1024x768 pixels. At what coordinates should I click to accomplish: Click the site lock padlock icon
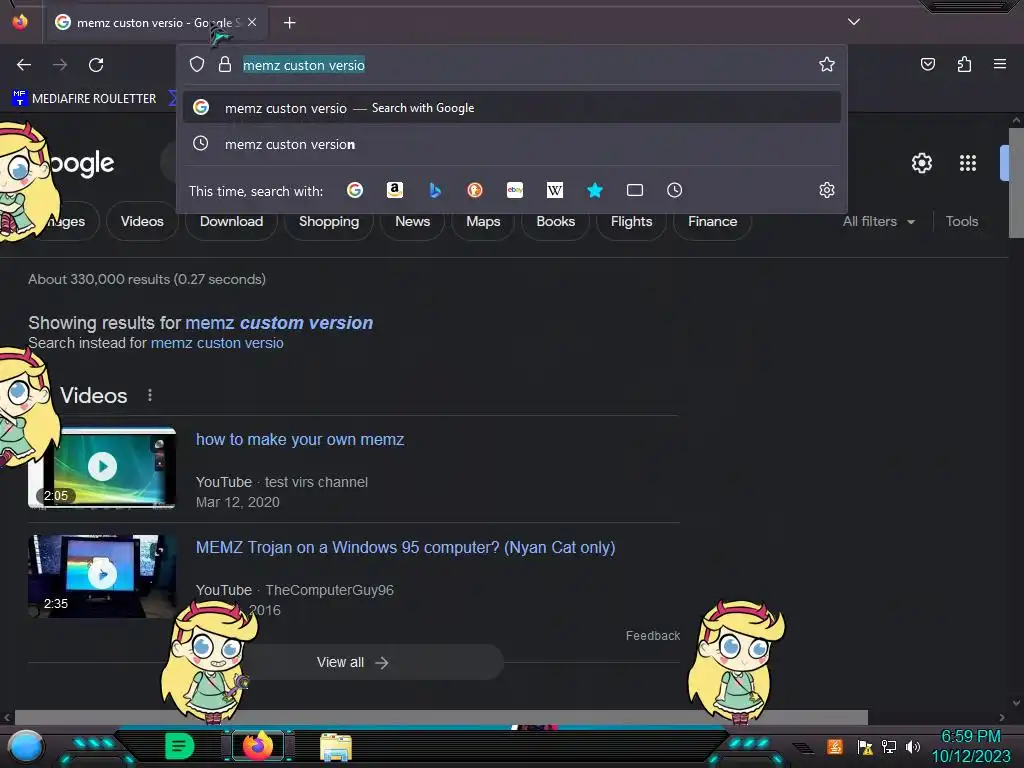click(225, 64)
